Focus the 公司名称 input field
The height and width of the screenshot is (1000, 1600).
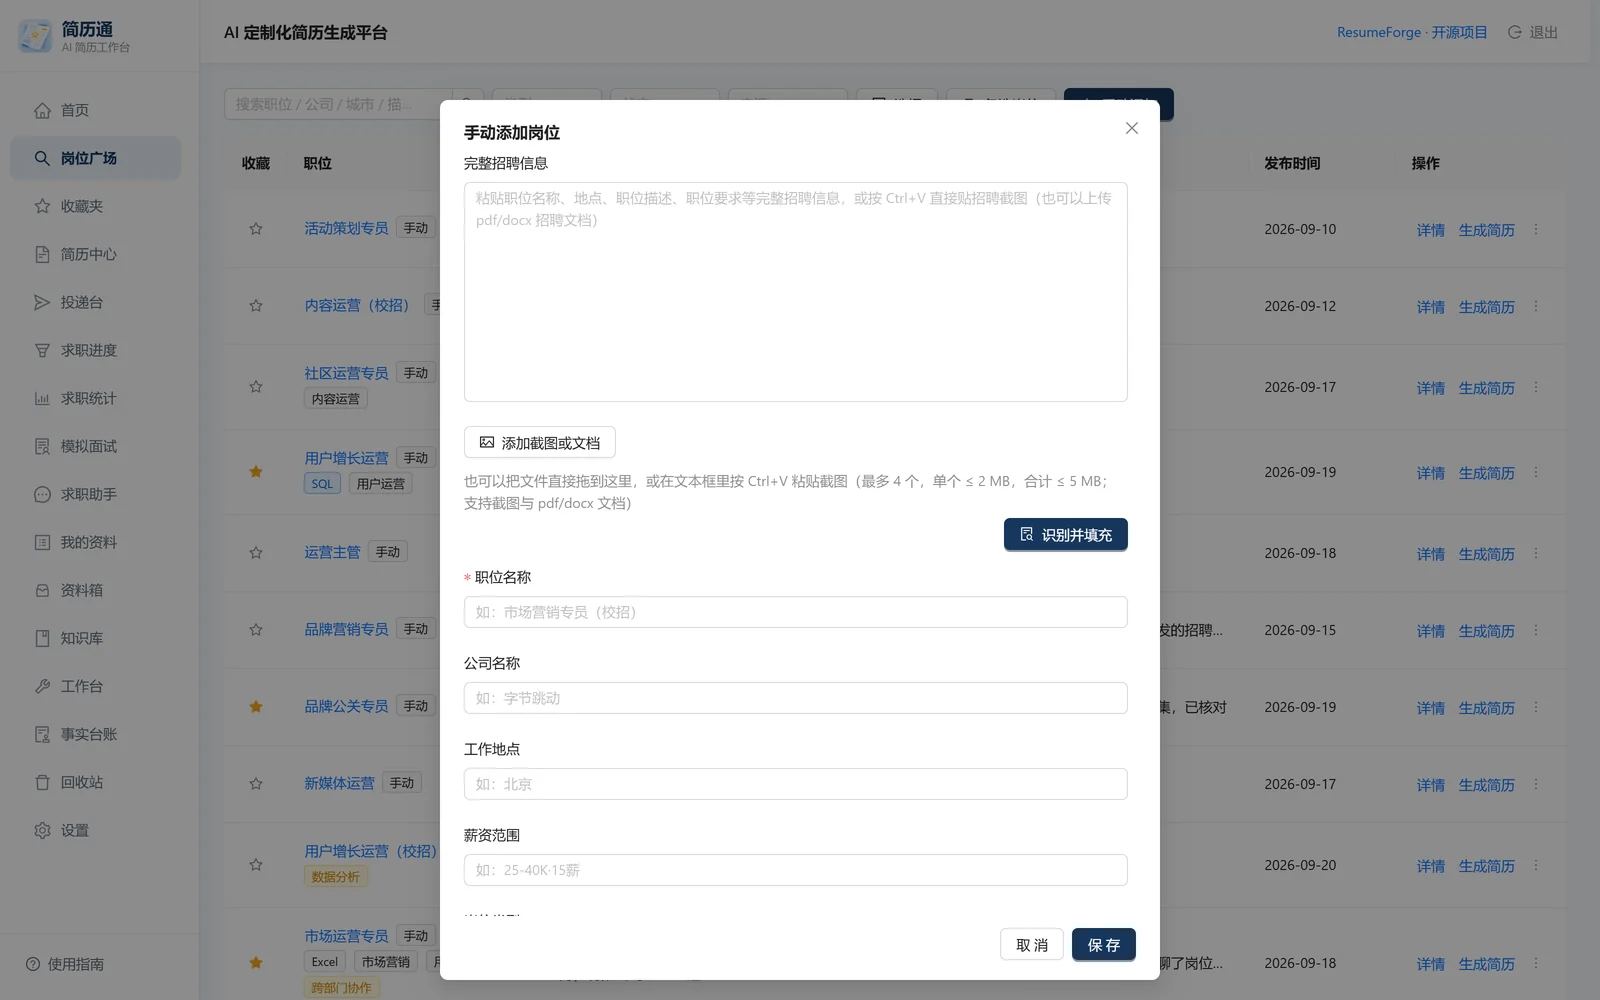(x=796, y=698)
